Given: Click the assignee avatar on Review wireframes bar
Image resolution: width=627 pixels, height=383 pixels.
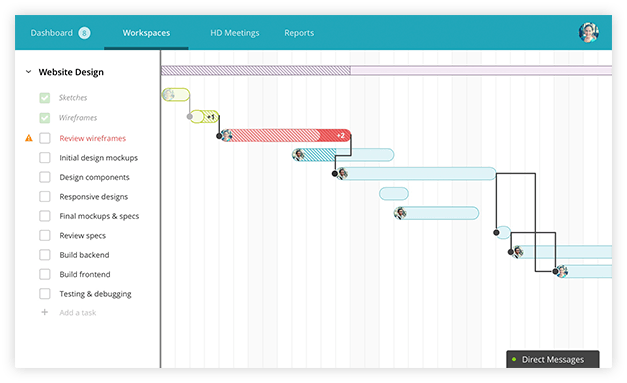Looking at the screenshot, I should pyautogui.click(x=226, y=136).
